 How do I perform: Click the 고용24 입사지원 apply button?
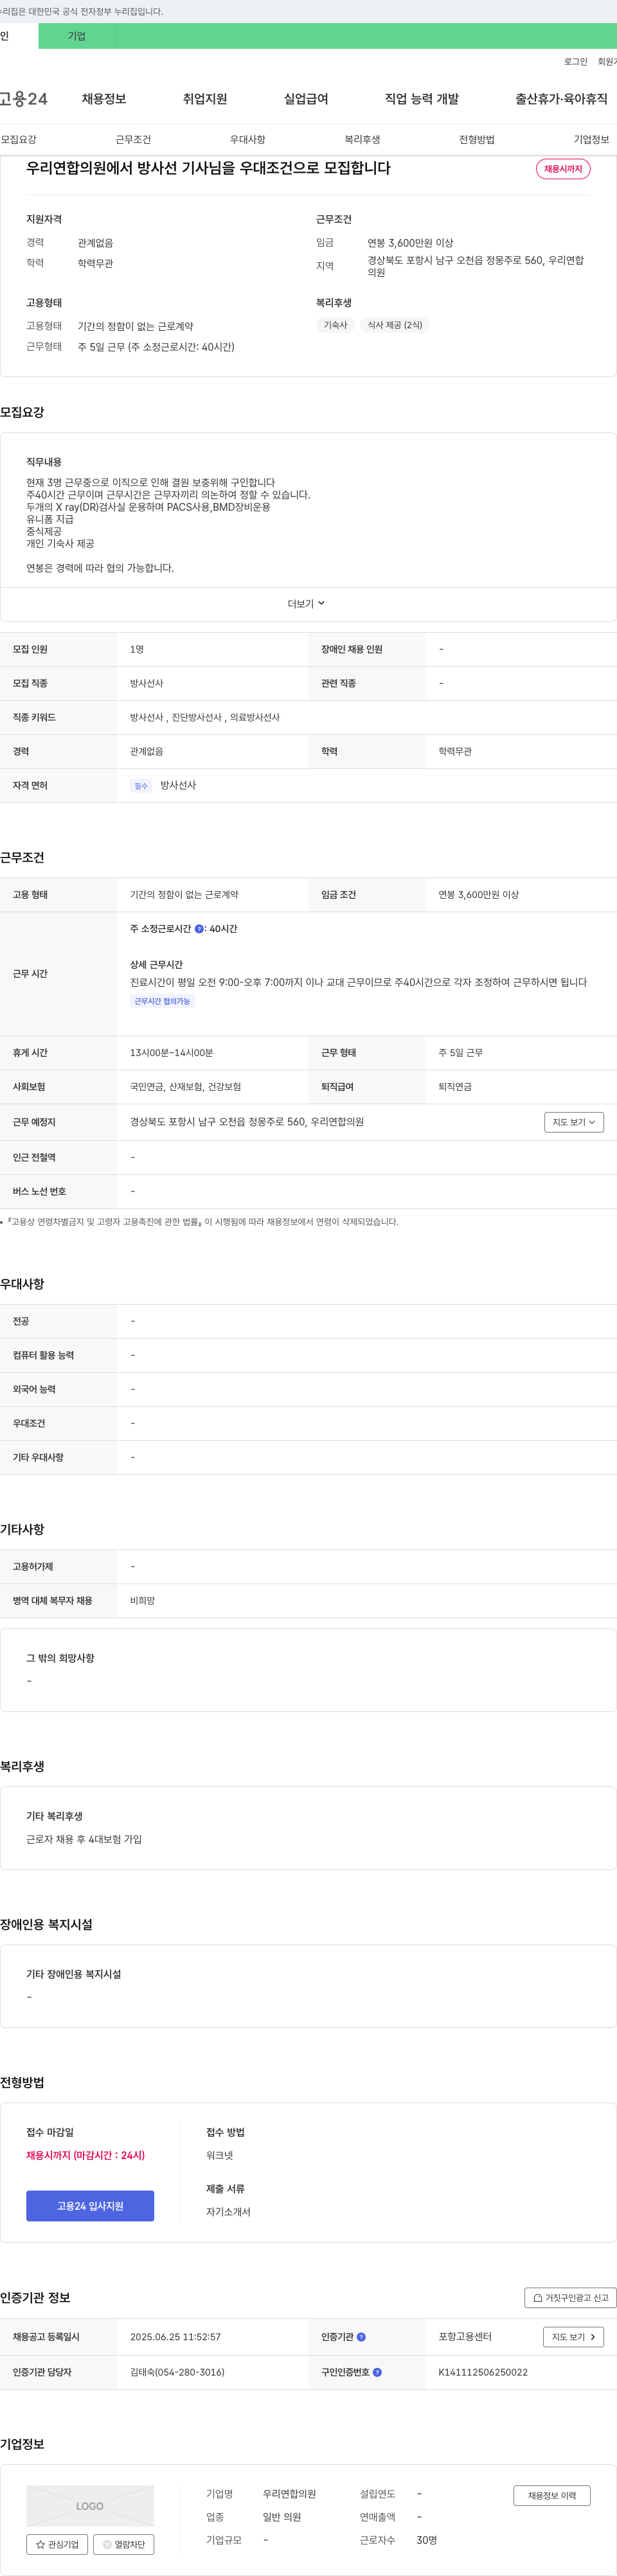[90, 2206]
